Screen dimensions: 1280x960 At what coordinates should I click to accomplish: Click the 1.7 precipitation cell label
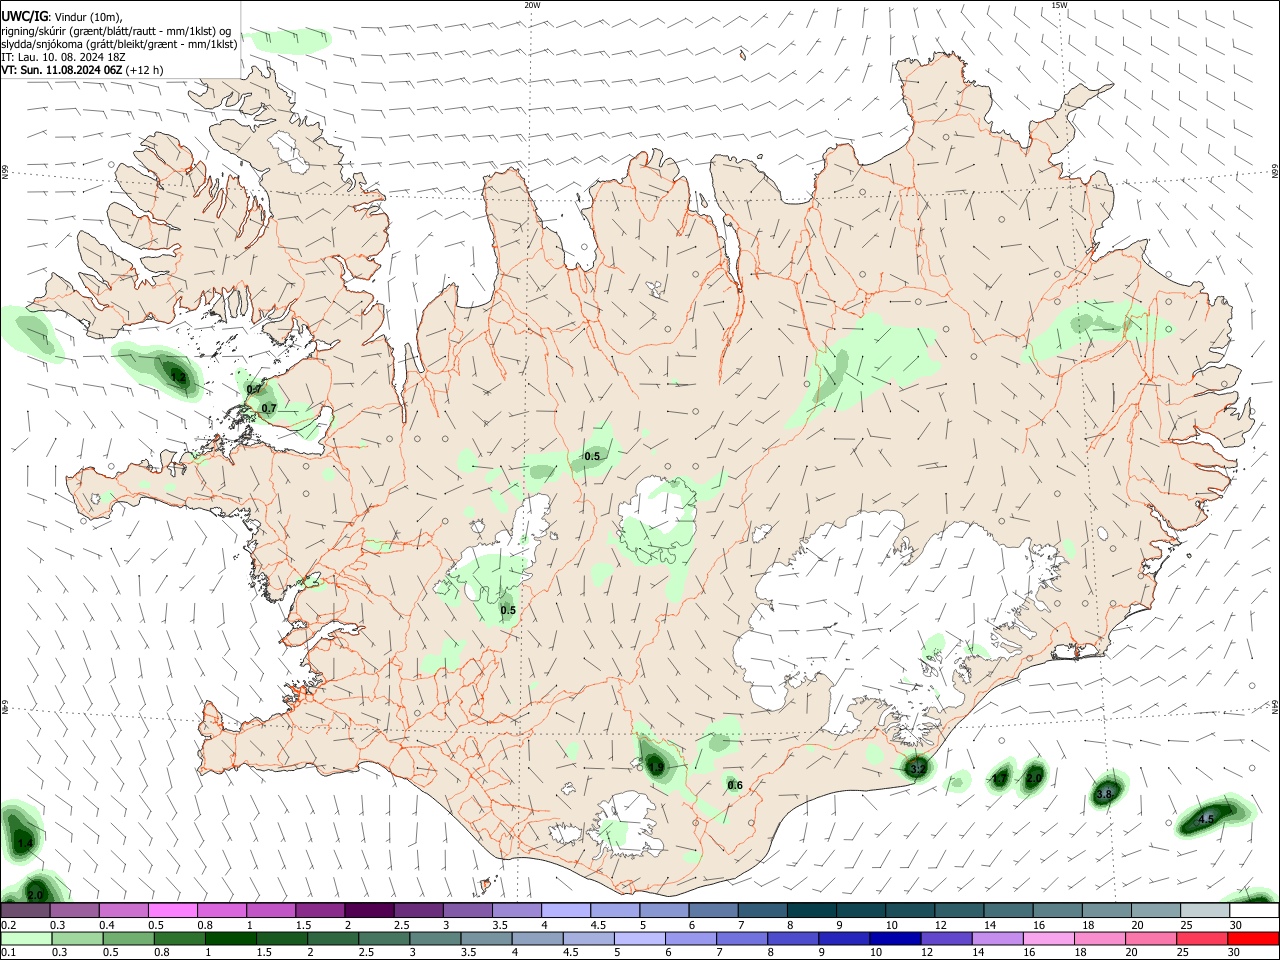1000,778
